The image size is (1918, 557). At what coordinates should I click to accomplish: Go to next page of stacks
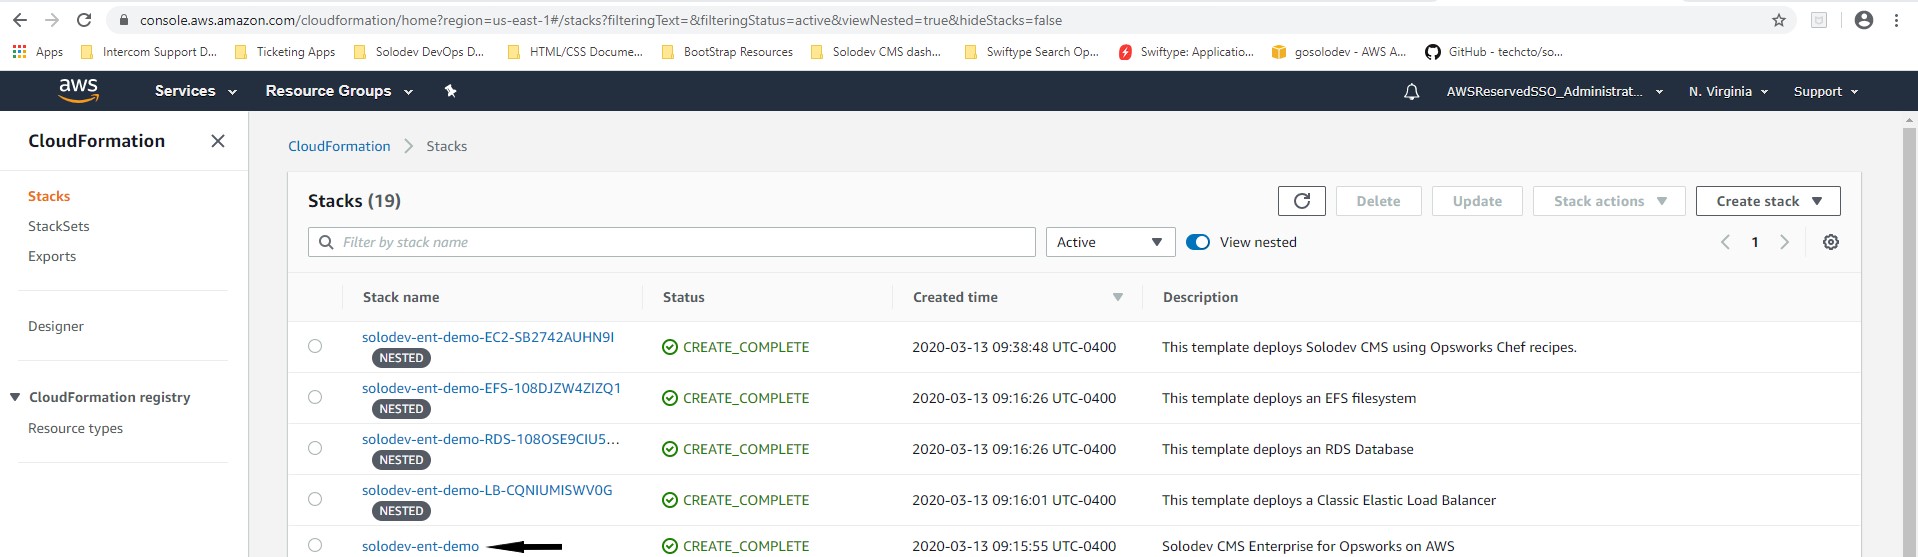[1784, 242]
